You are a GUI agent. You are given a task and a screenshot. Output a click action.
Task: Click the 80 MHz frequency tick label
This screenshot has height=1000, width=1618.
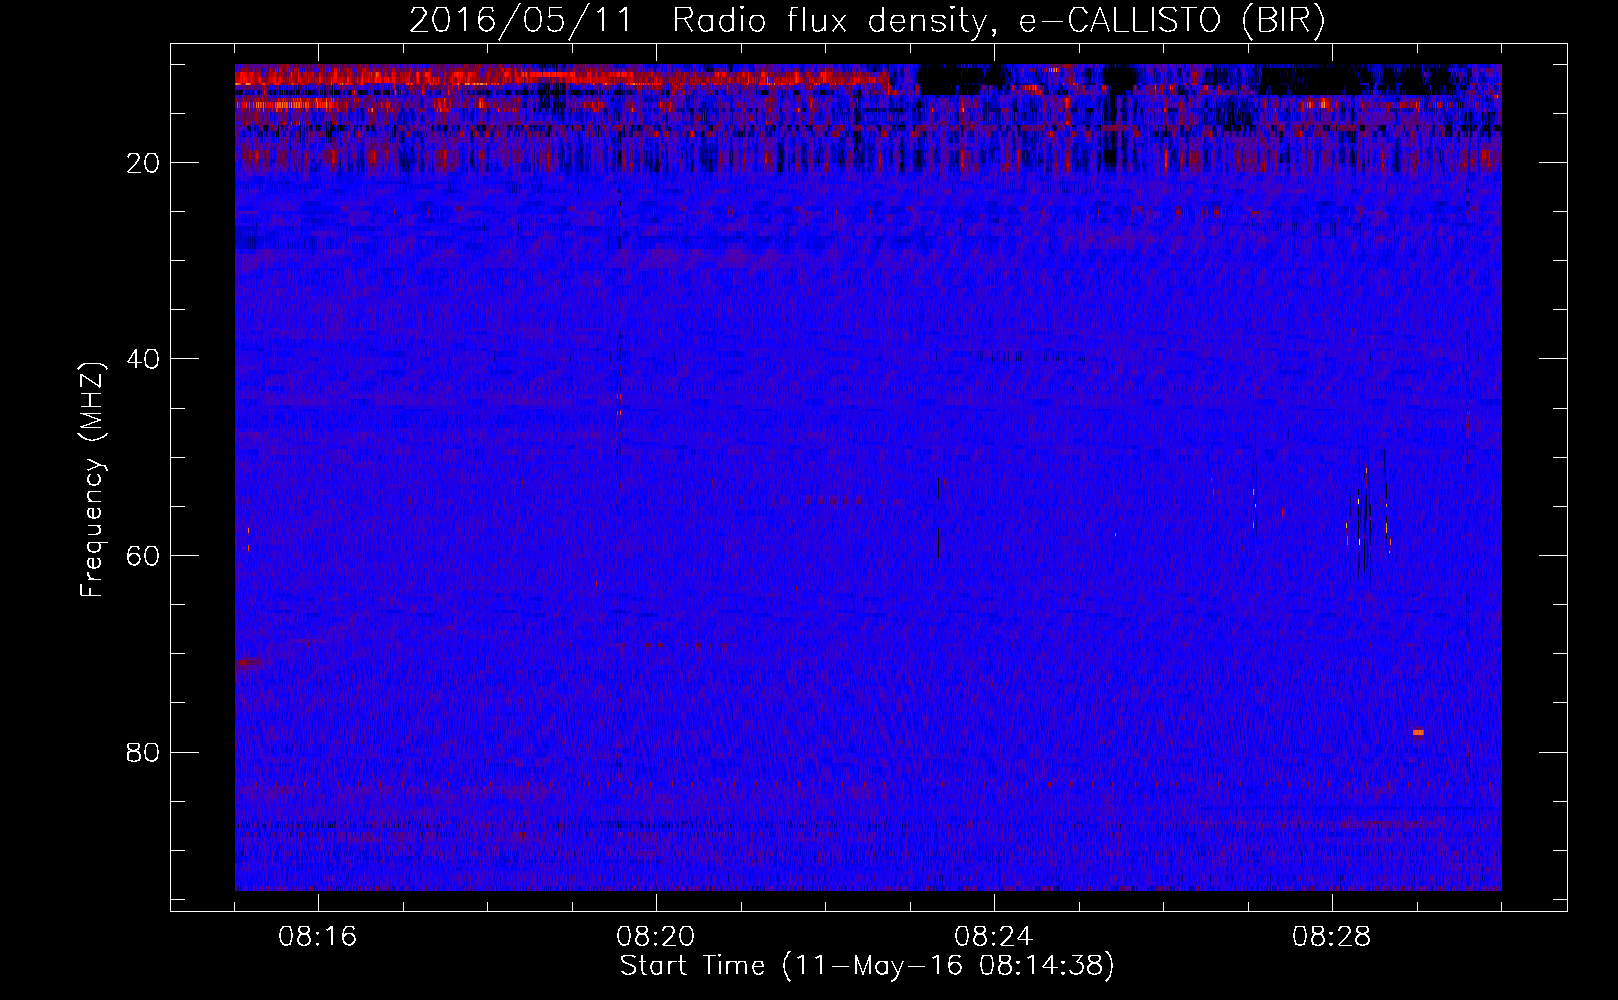click(x=143, y=752)
